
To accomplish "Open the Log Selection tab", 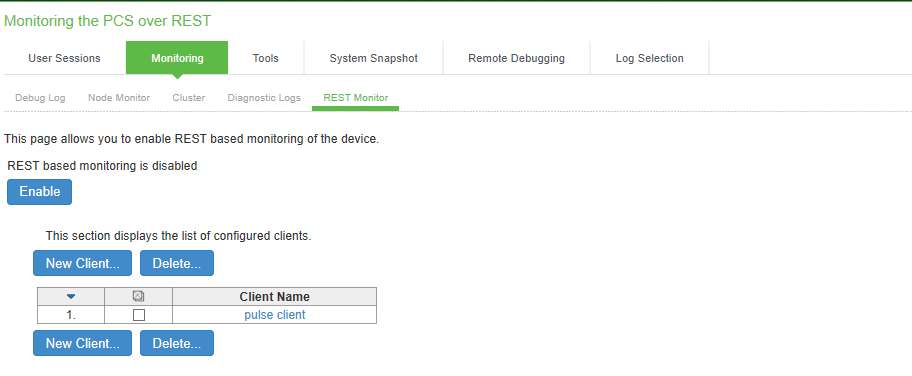I will [650, 58].
